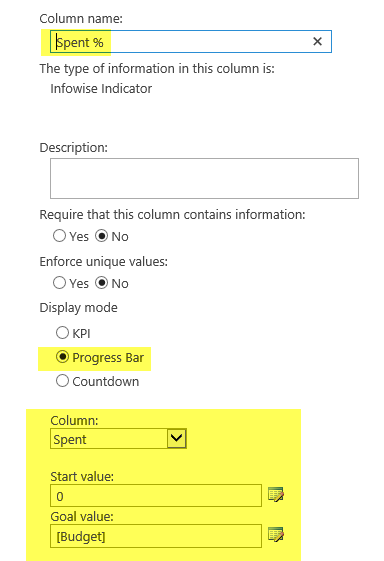384x561 pixels.
Task: Clear the Column name field text
Action: (317, 42)
